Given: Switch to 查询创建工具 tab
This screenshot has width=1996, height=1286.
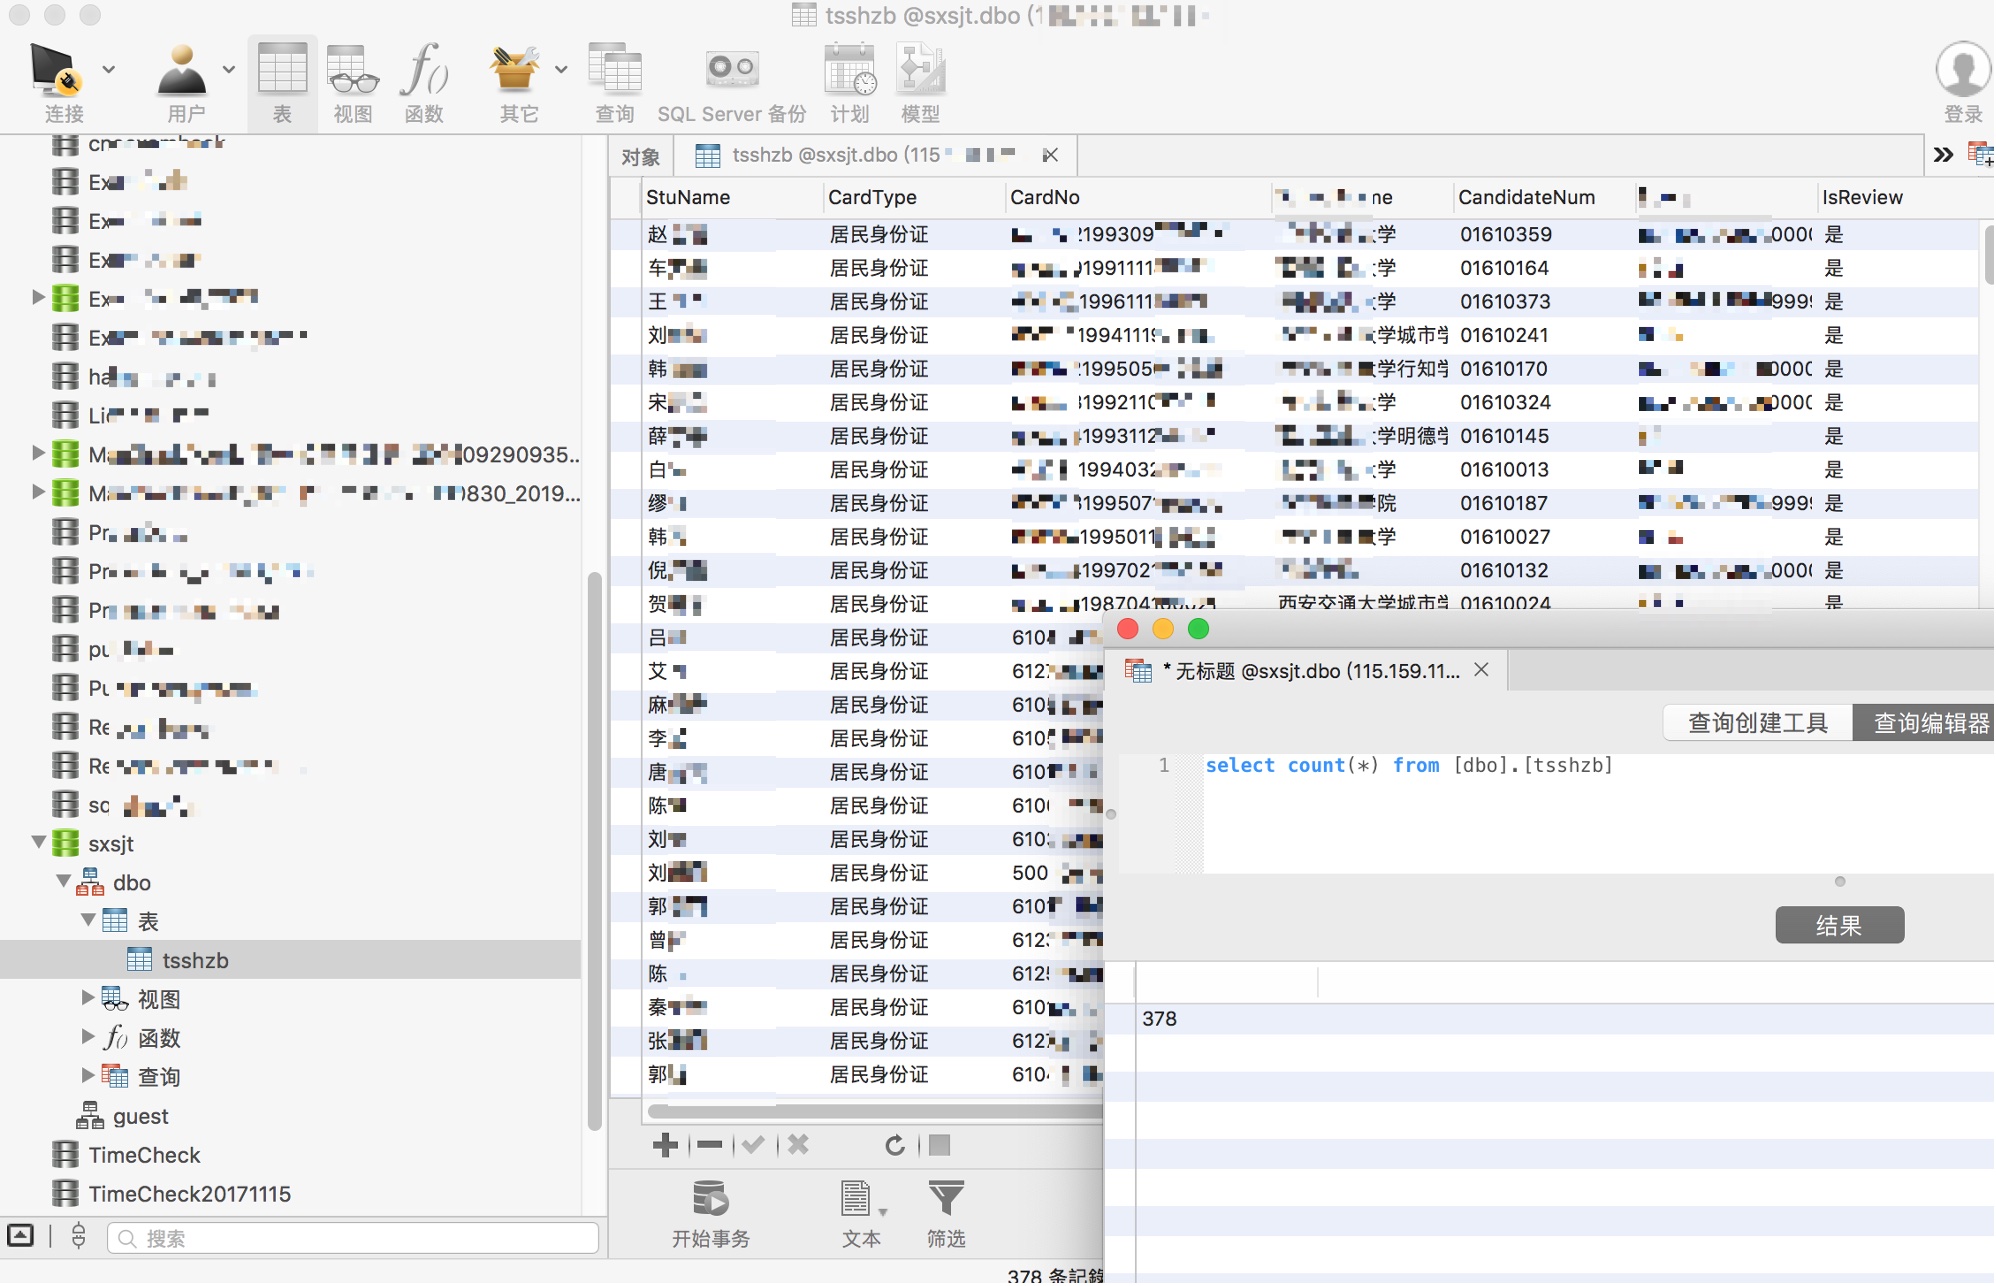Looking at the screenshot, I should pyautogui.click(x=1757, y=723).
